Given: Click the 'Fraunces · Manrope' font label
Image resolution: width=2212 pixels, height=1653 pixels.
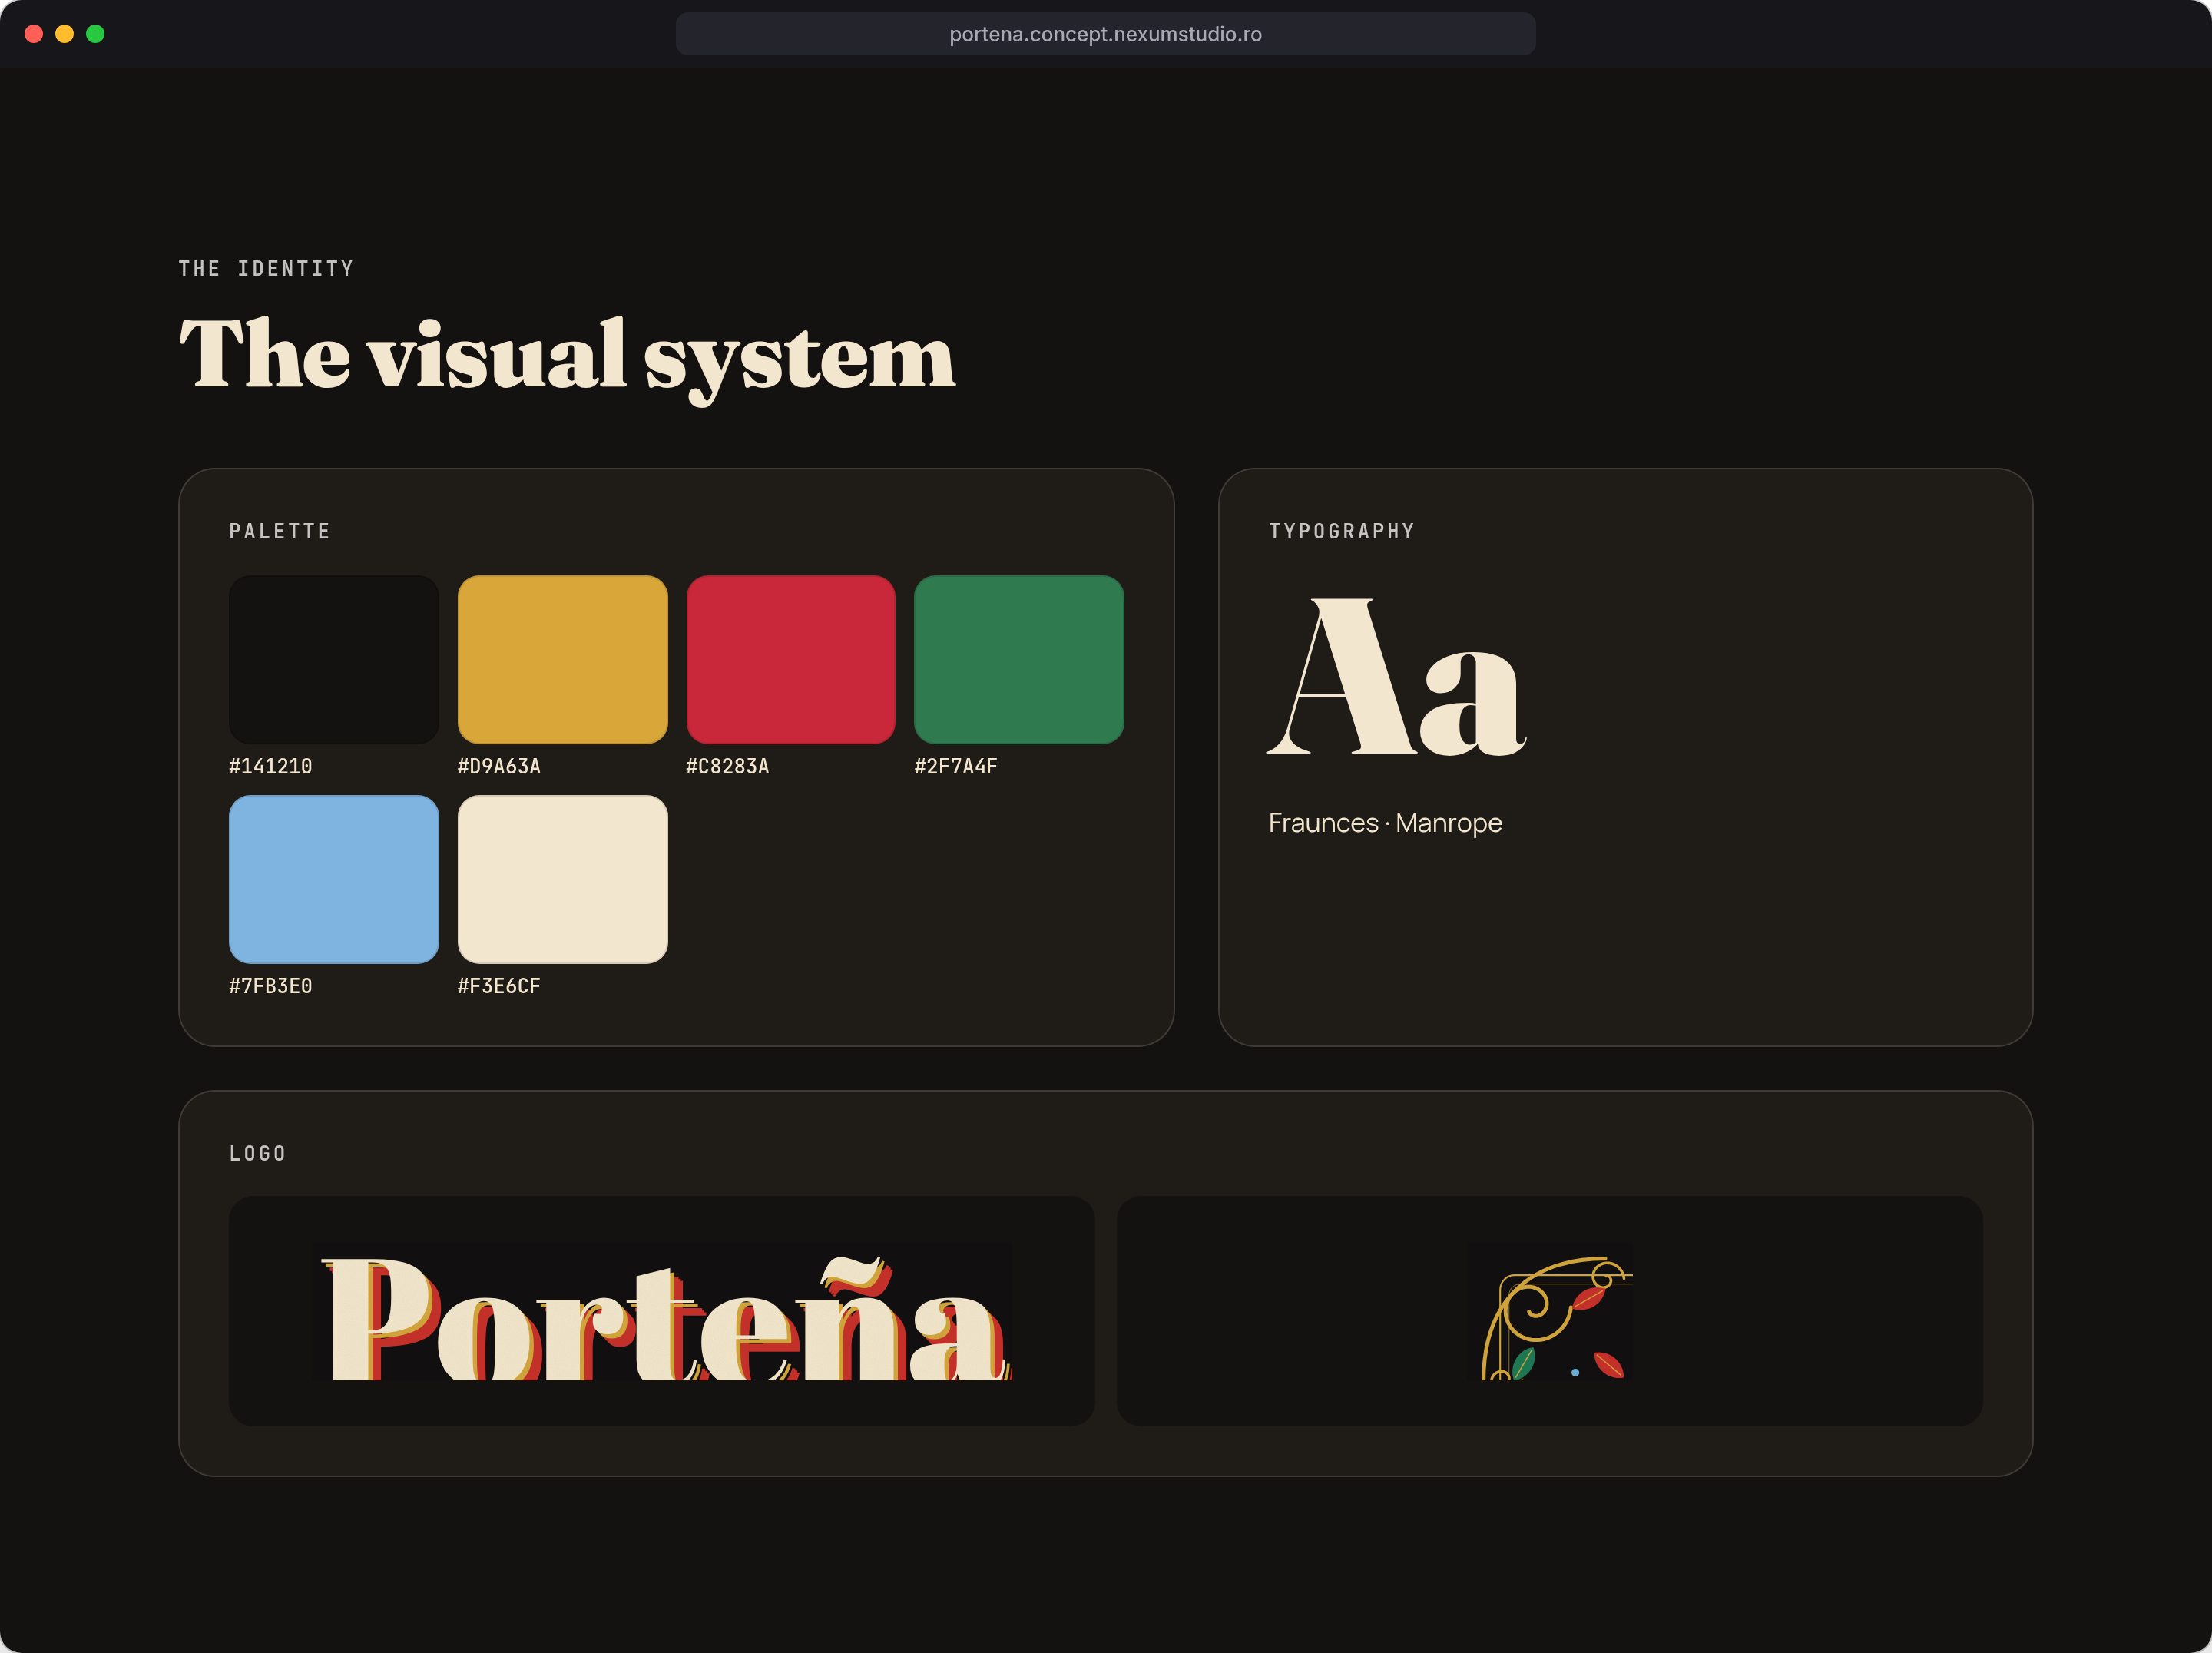Looking at the screenshot, I should coord(1385,823).
